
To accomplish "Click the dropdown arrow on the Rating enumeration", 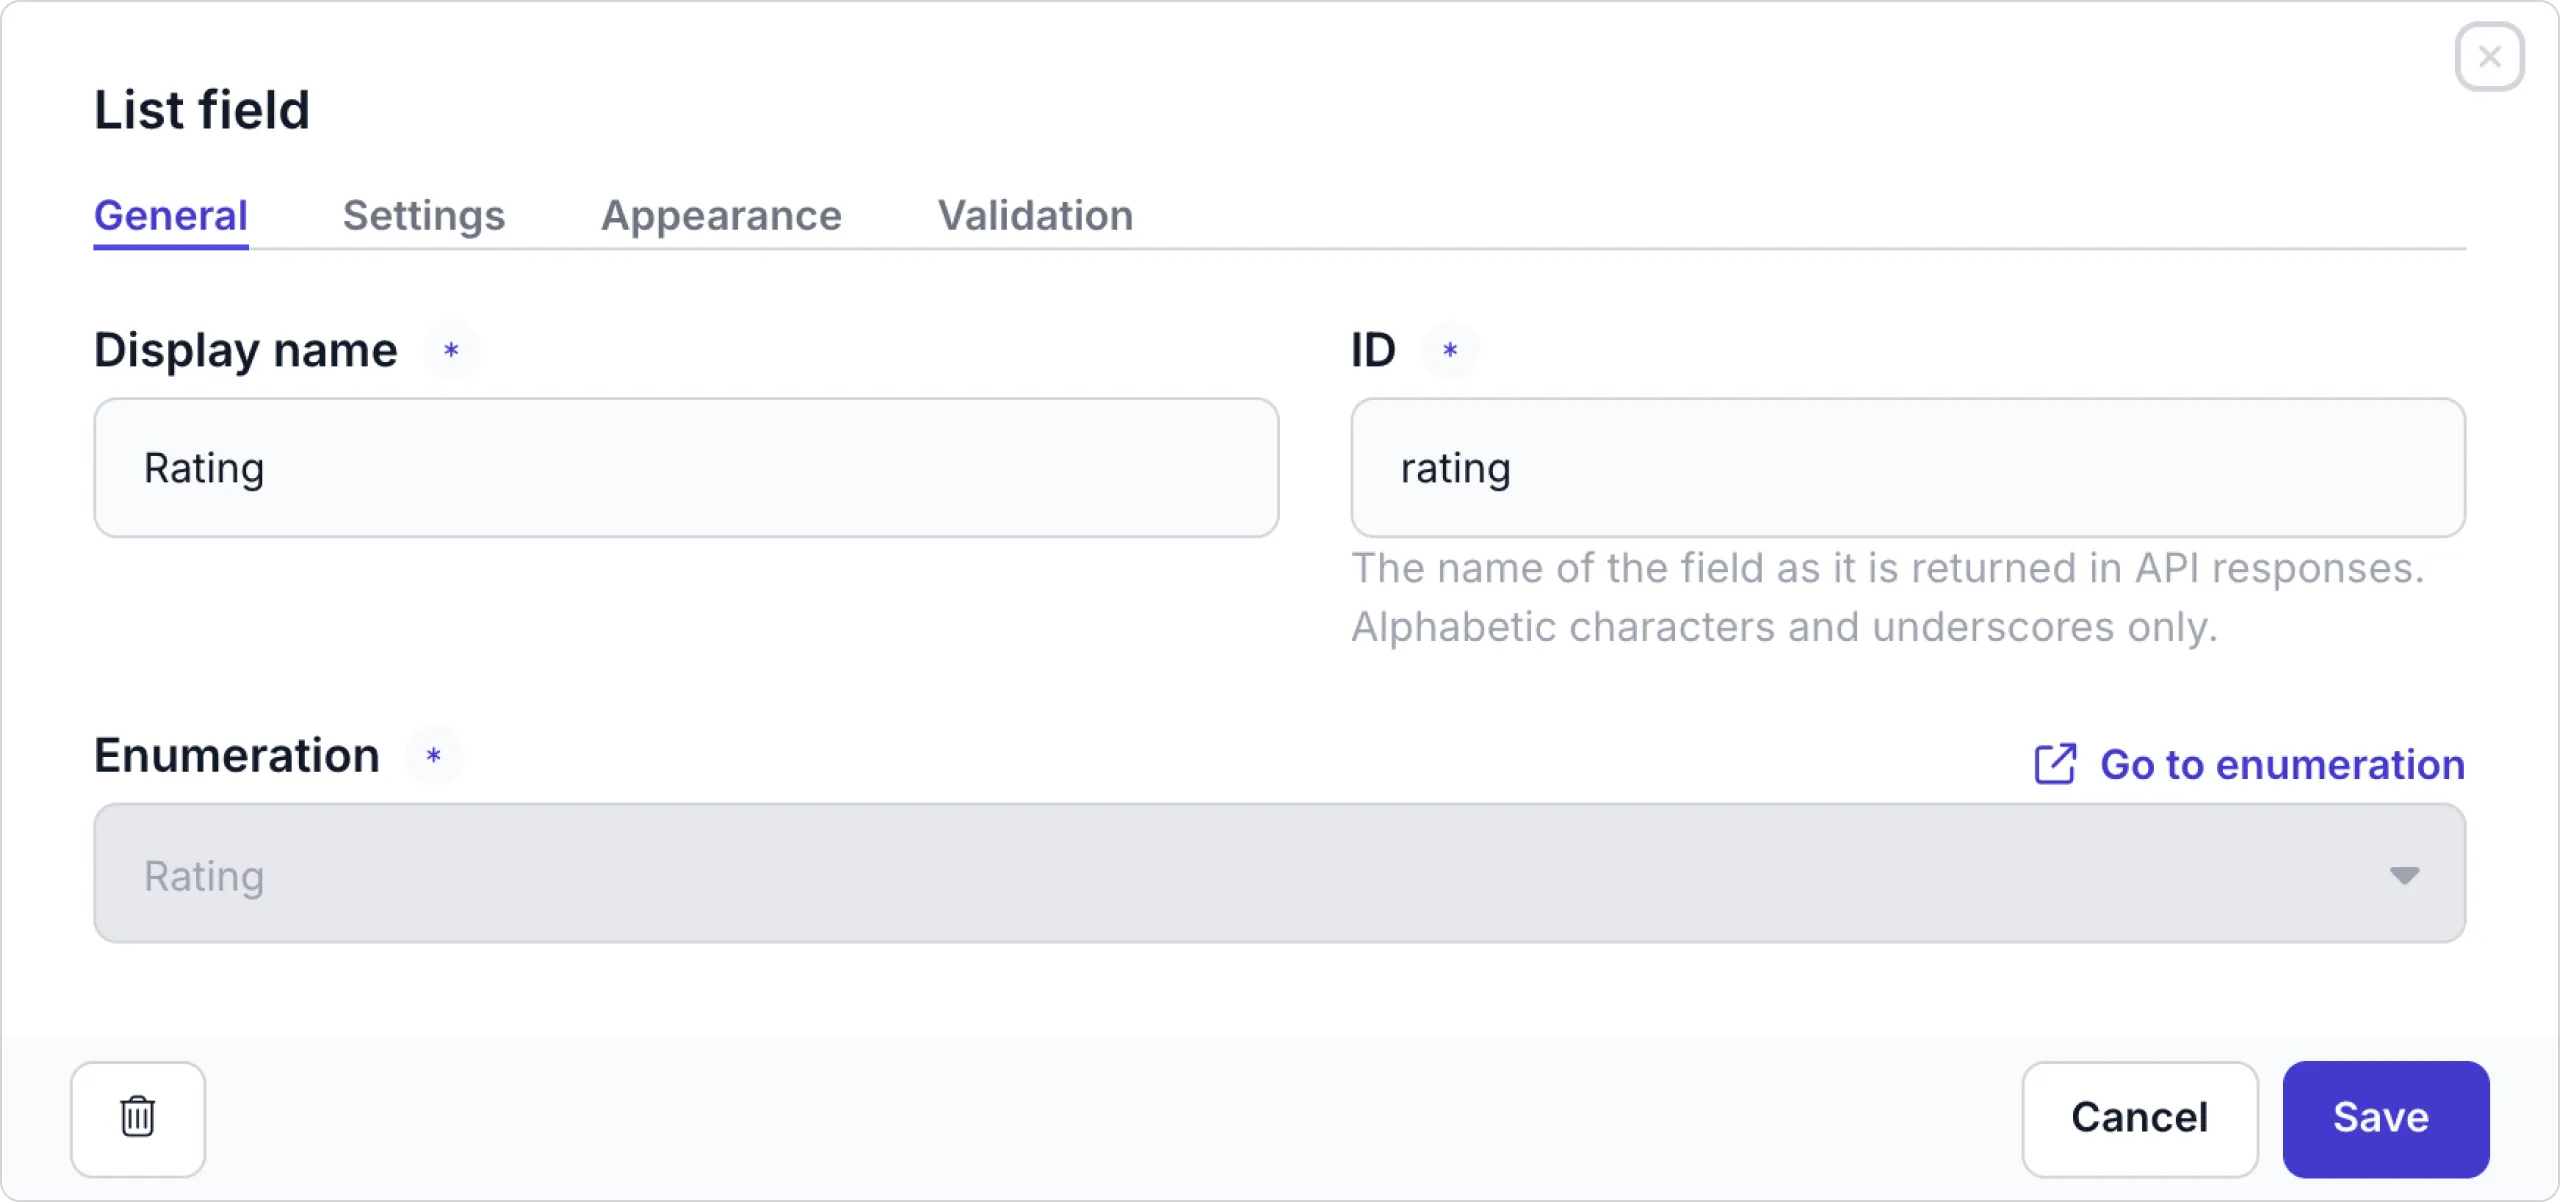I will coord(2405,874).
